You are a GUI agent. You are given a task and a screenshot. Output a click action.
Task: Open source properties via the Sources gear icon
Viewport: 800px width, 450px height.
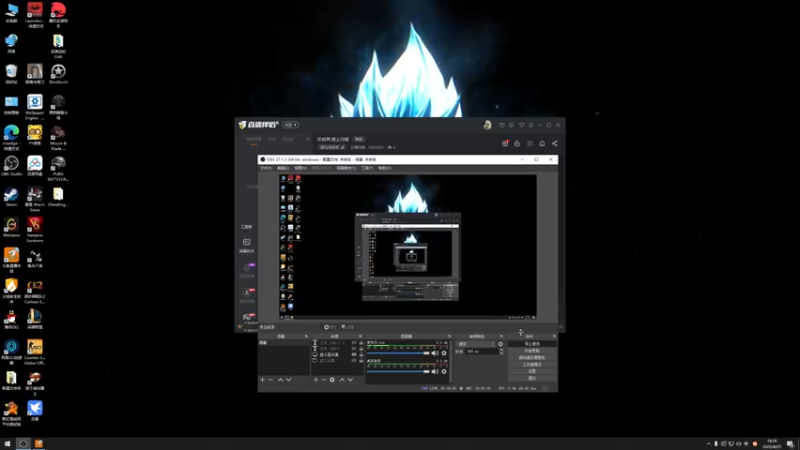click(x=332, y=380)
